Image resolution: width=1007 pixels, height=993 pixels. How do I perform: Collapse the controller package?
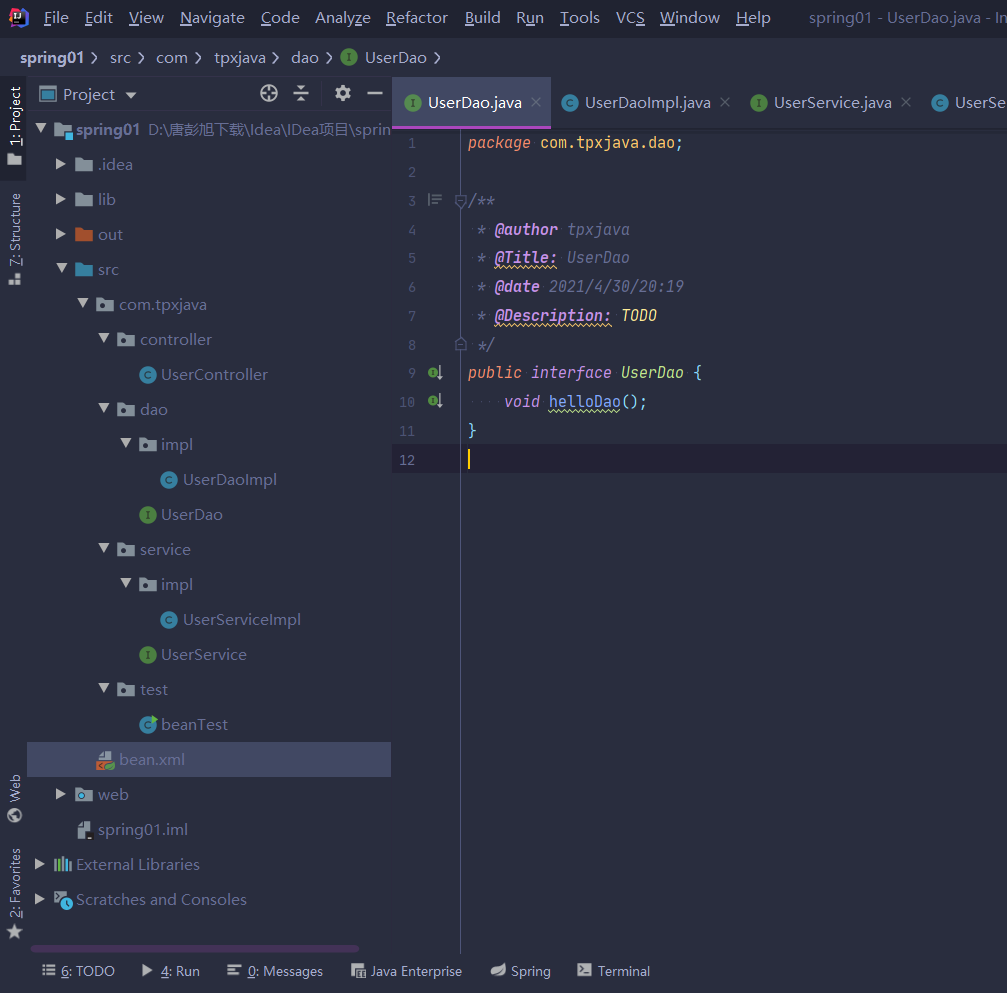point(104,338)
